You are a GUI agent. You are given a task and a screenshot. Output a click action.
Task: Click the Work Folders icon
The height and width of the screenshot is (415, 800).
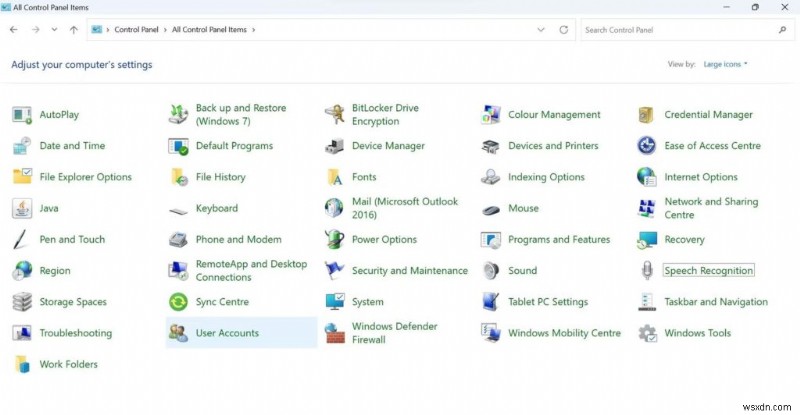click(22, 364)
